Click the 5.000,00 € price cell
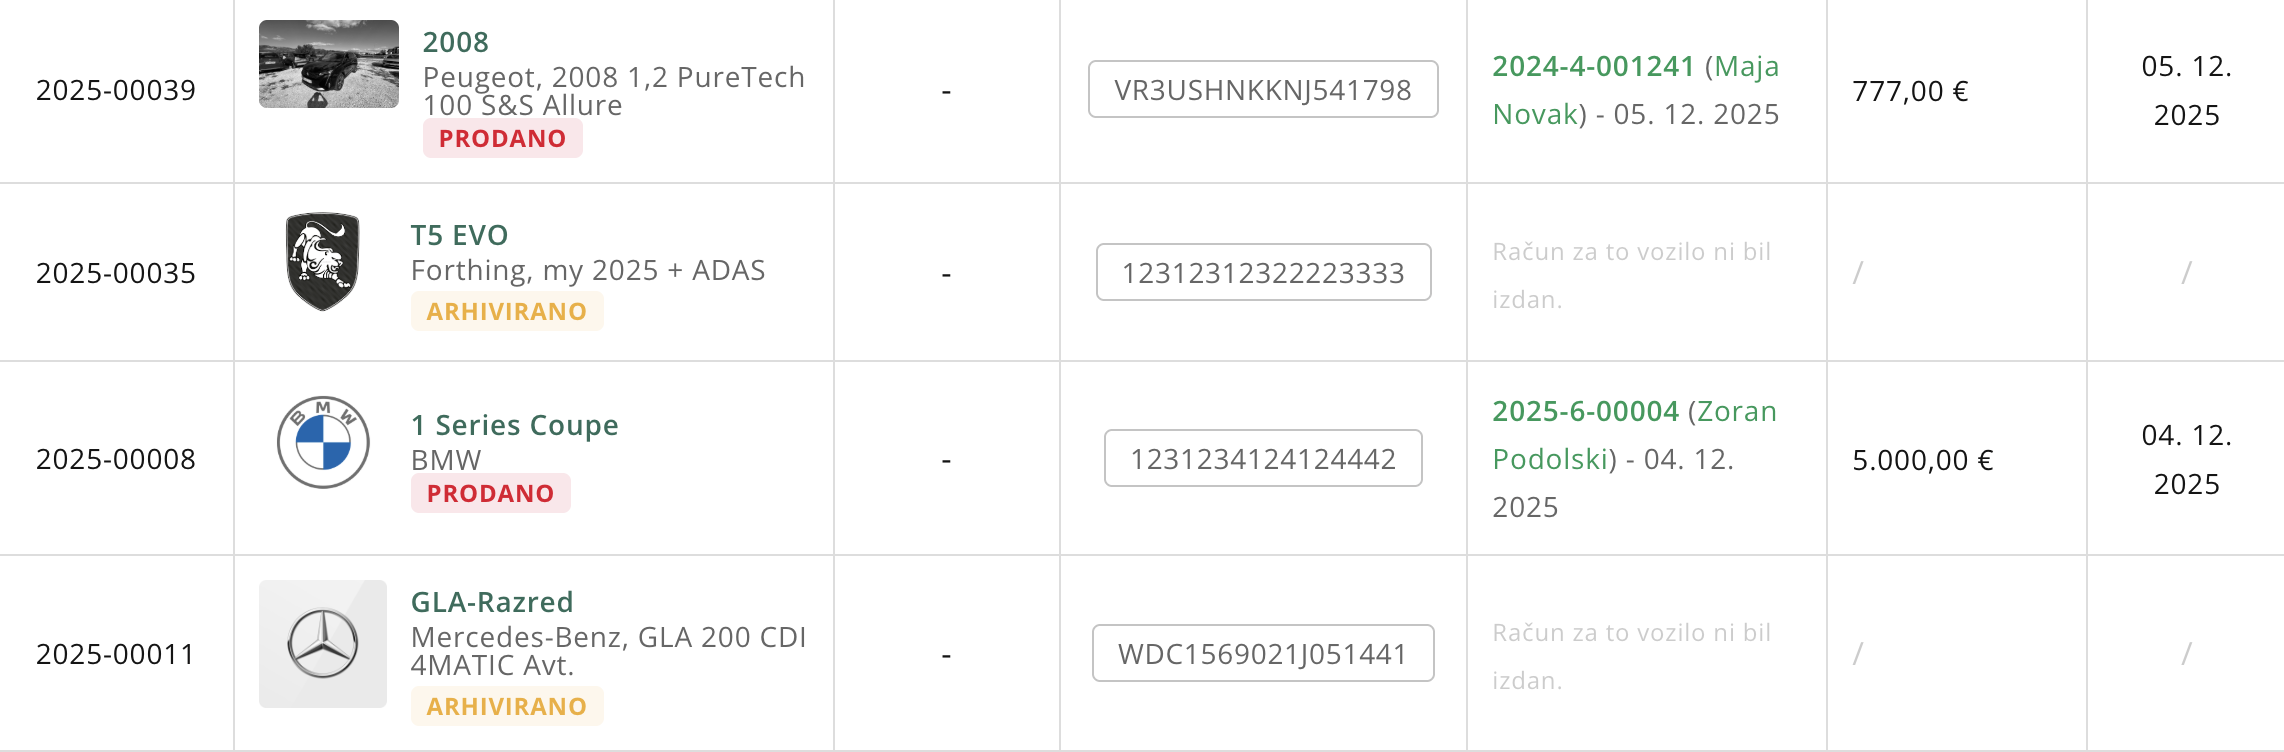 pyautogui.click(x=1922, y=460)
